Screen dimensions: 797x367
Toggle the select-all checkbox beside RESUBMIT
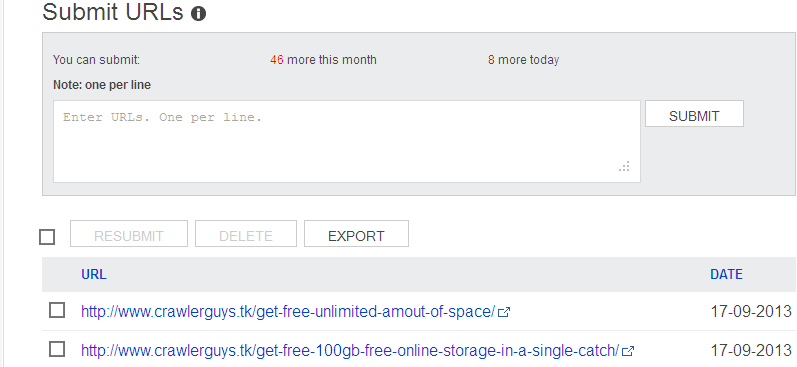click(47, 237)
